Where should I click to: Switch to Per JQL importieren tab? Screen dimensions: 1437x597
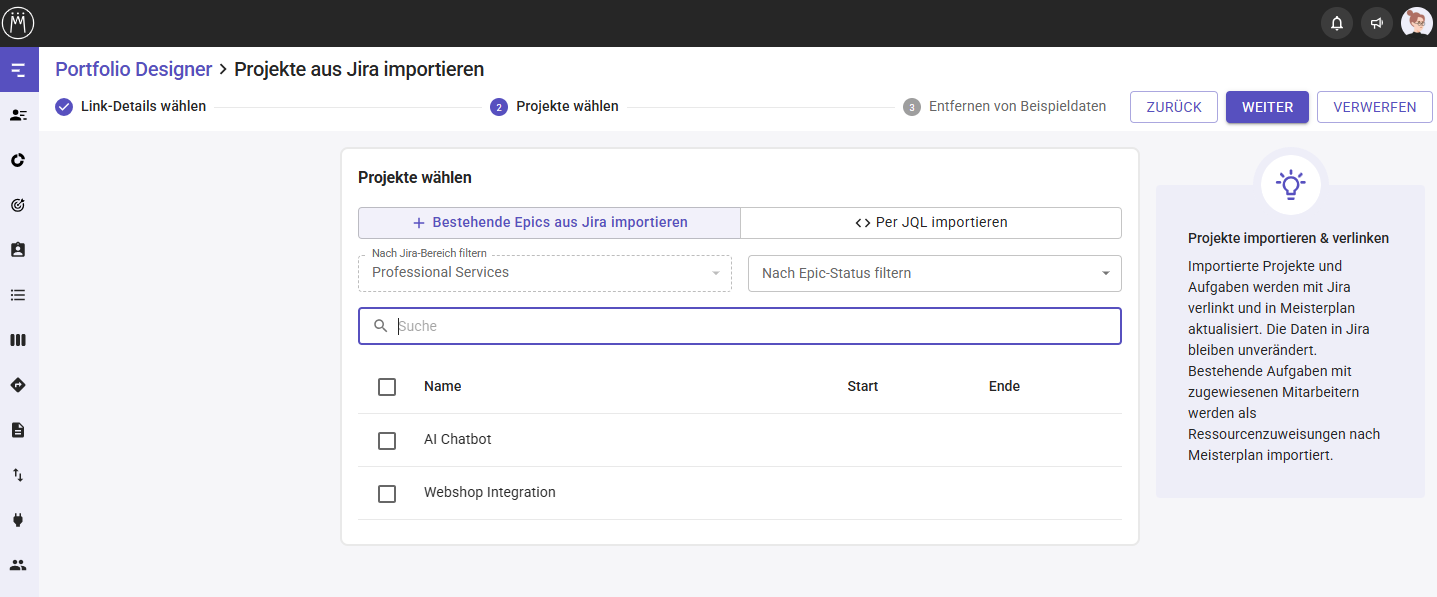click(x=931, y=223)
